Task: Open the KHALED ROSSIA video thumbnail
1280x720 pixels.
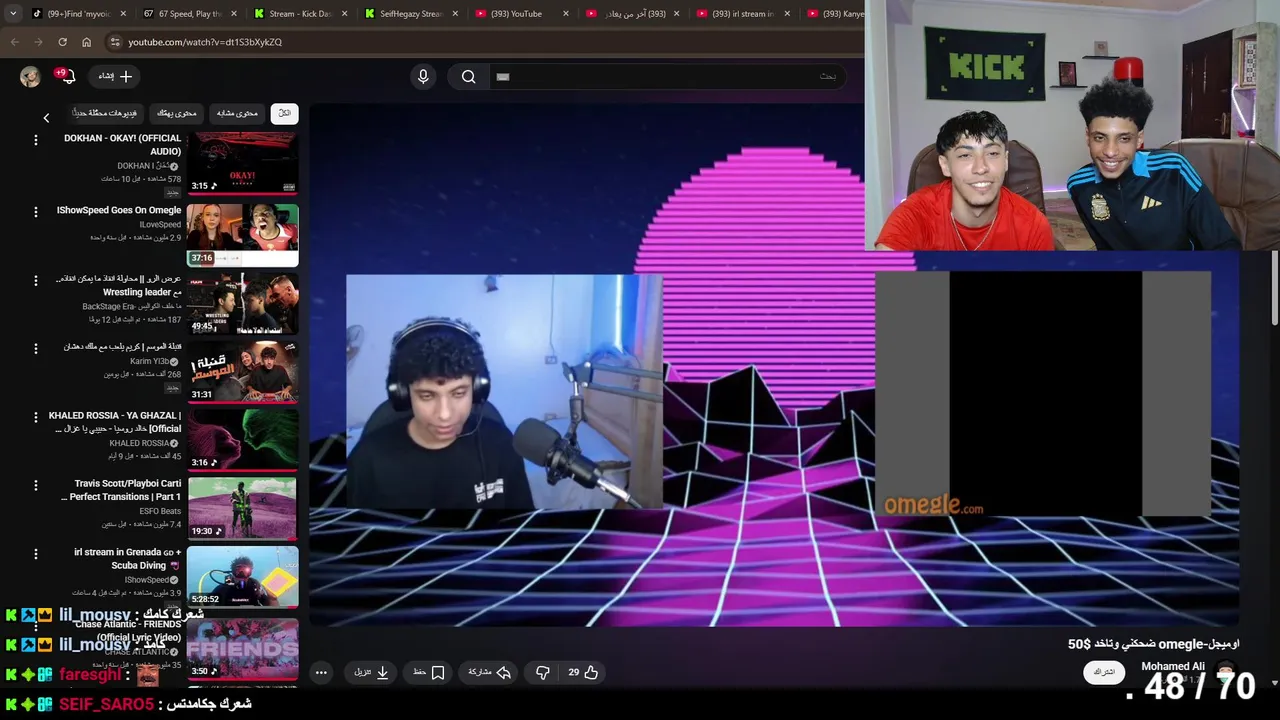Action: click(x=242, y=440)
